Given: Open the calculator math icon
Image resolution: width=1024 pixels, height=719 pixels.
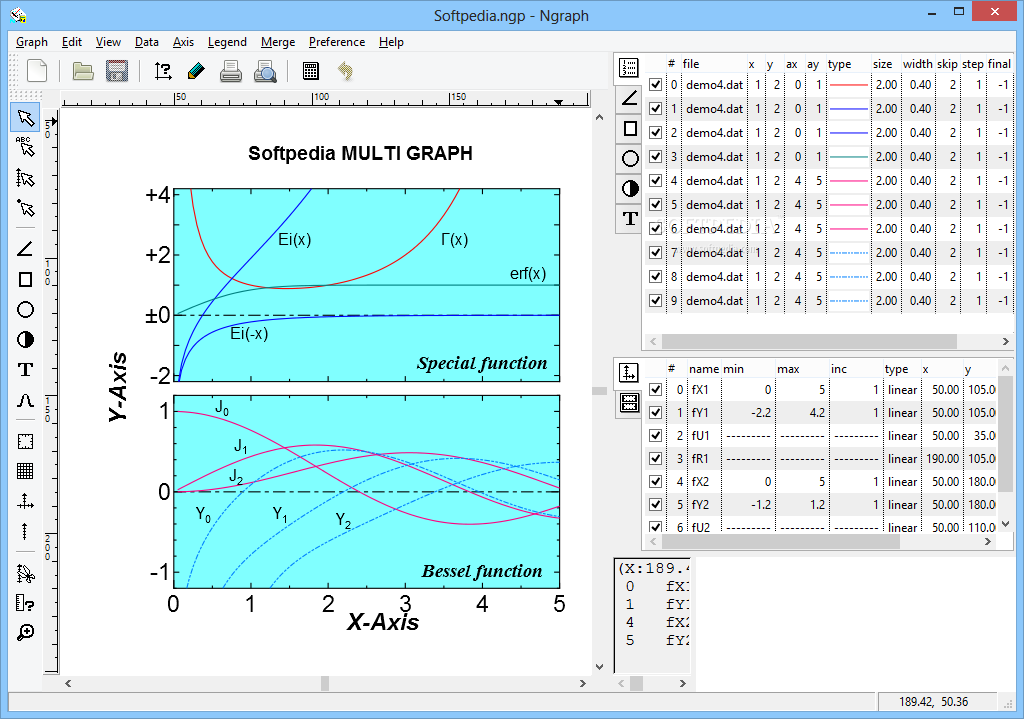Looking at the screenshot, I should (x=311, y=71).
